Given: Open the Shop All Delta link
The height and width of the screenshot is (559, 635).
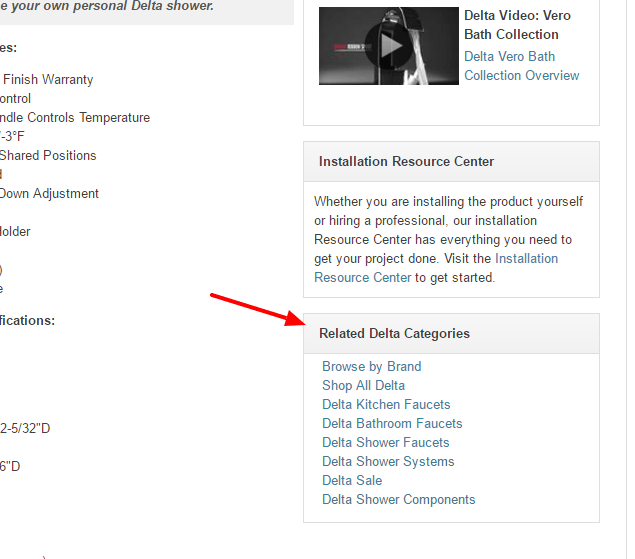Looking at the screenshot, I should pos(363,385).
